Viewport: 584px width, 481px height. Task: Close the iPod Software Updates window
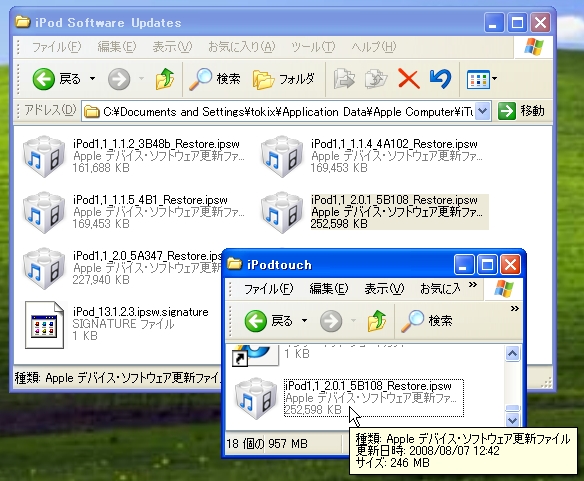tap(540, 23)
